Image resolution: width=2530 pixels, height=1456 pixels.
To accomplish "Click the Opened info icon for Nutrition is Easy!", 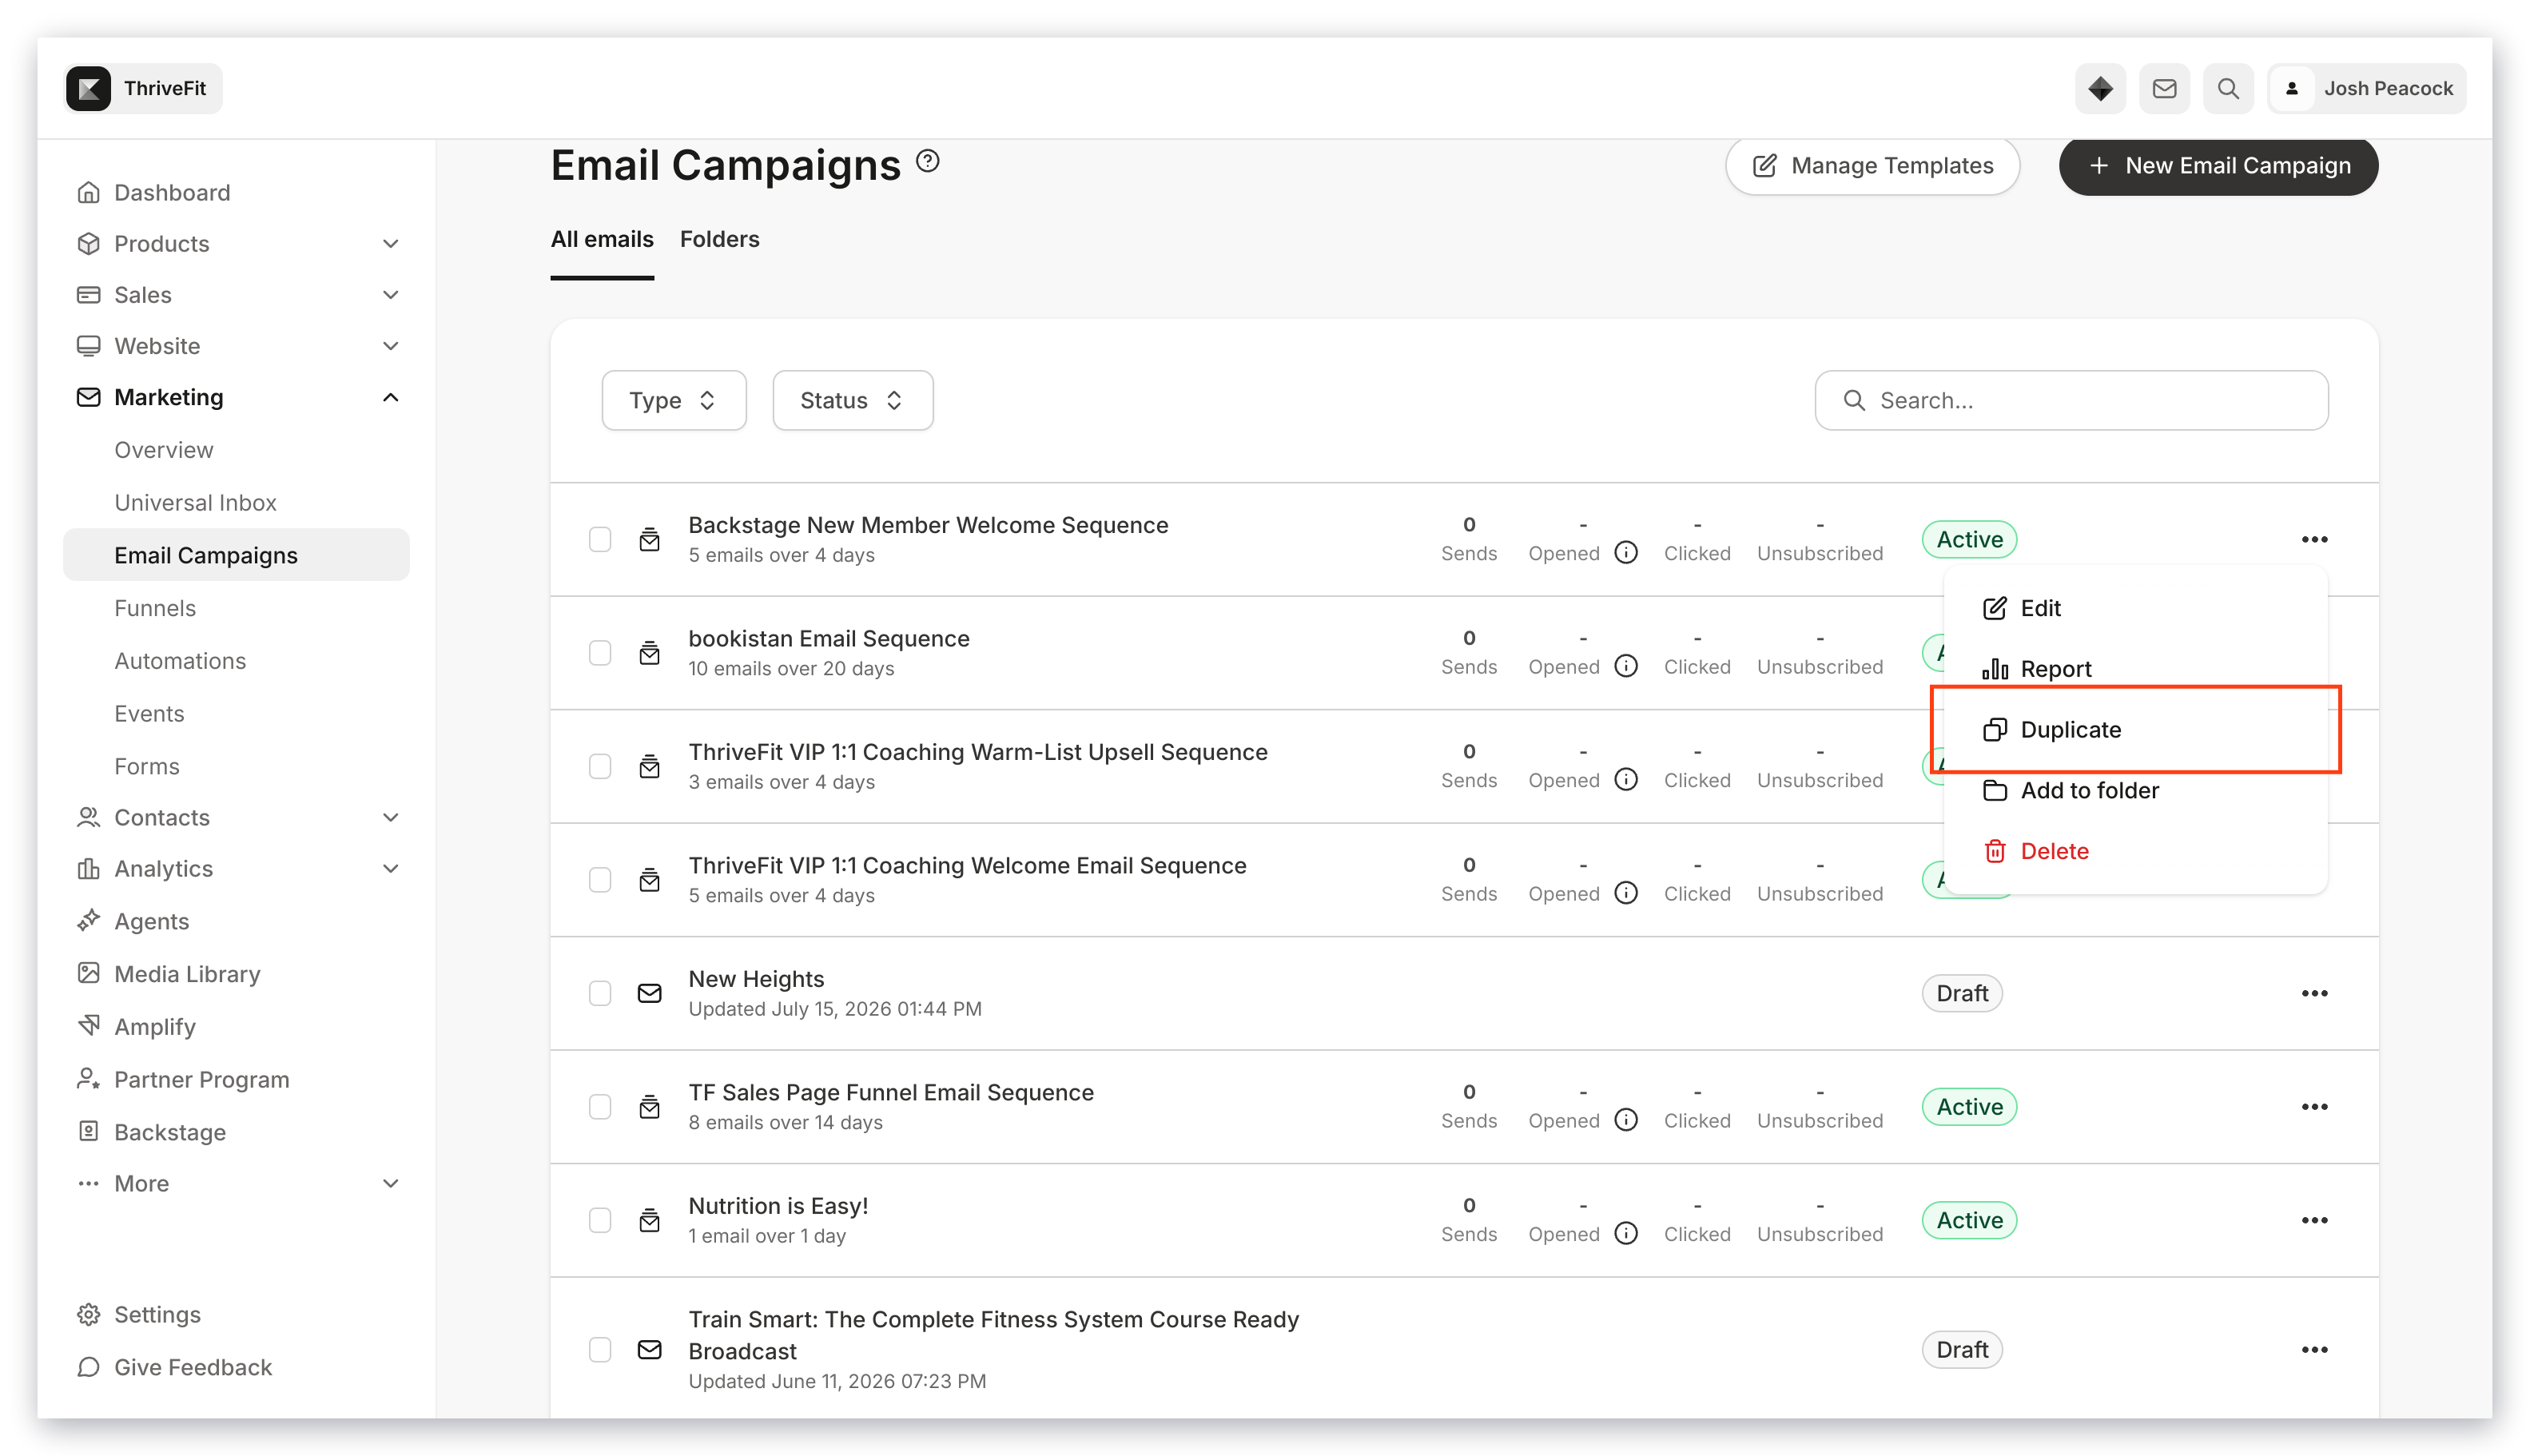I will click(x=1625, y=1233).
